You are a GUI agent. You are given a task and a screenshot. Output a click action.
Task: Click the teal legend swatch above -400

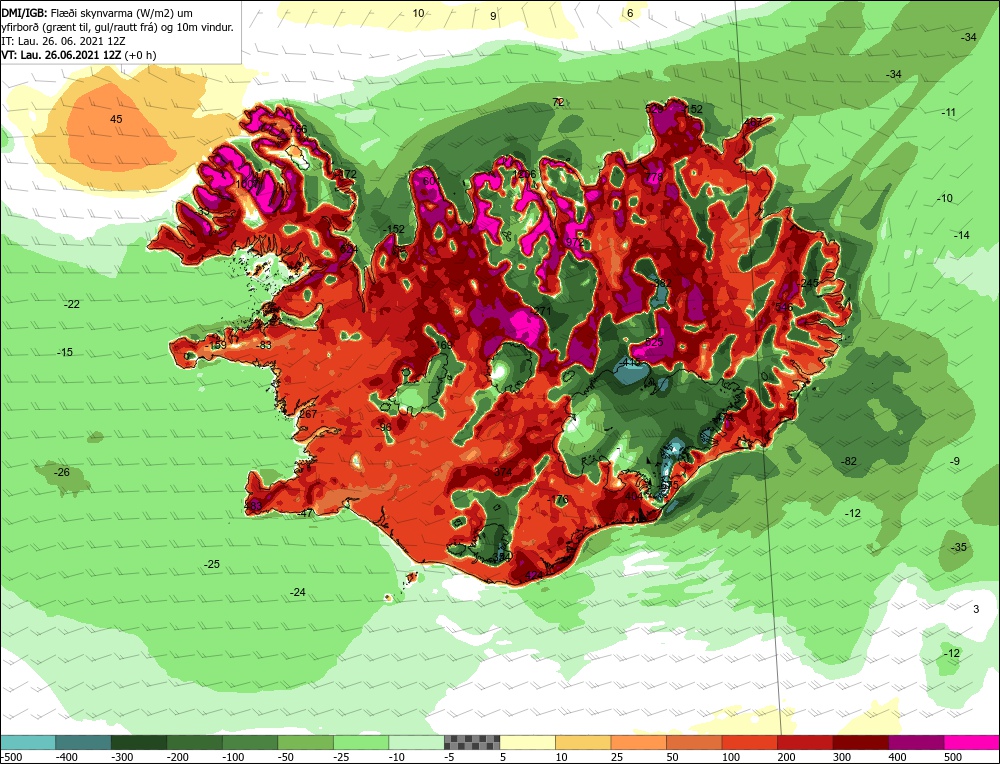(x=83, y=742)
